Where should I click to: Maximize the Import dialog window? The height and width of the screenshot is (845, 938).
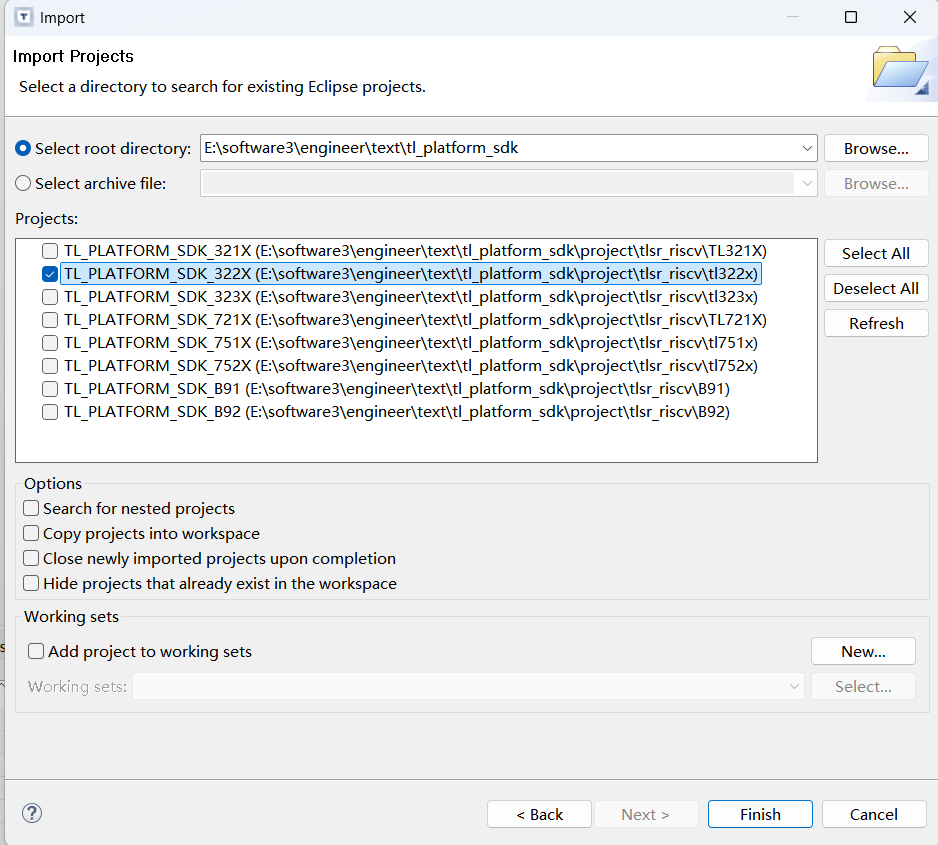click(x=851, y=17)
